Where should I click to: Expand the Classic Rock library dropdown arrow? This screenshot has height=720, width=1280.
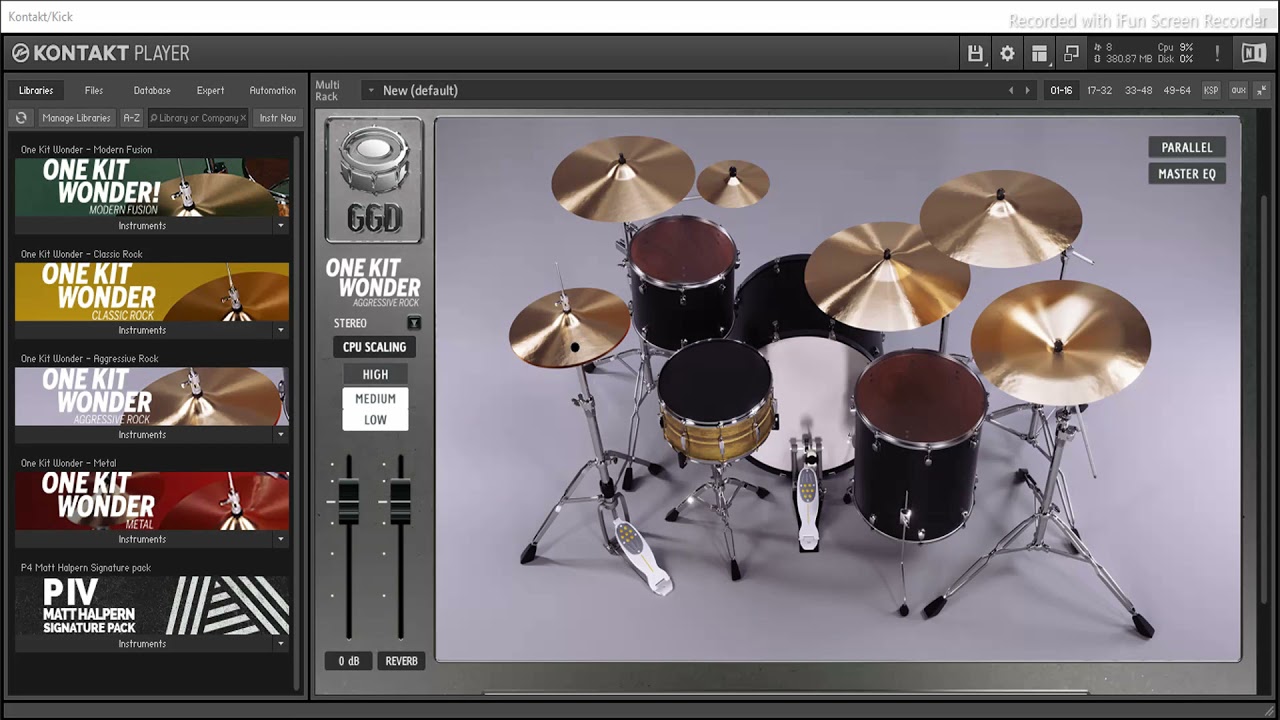coord(280,330)
